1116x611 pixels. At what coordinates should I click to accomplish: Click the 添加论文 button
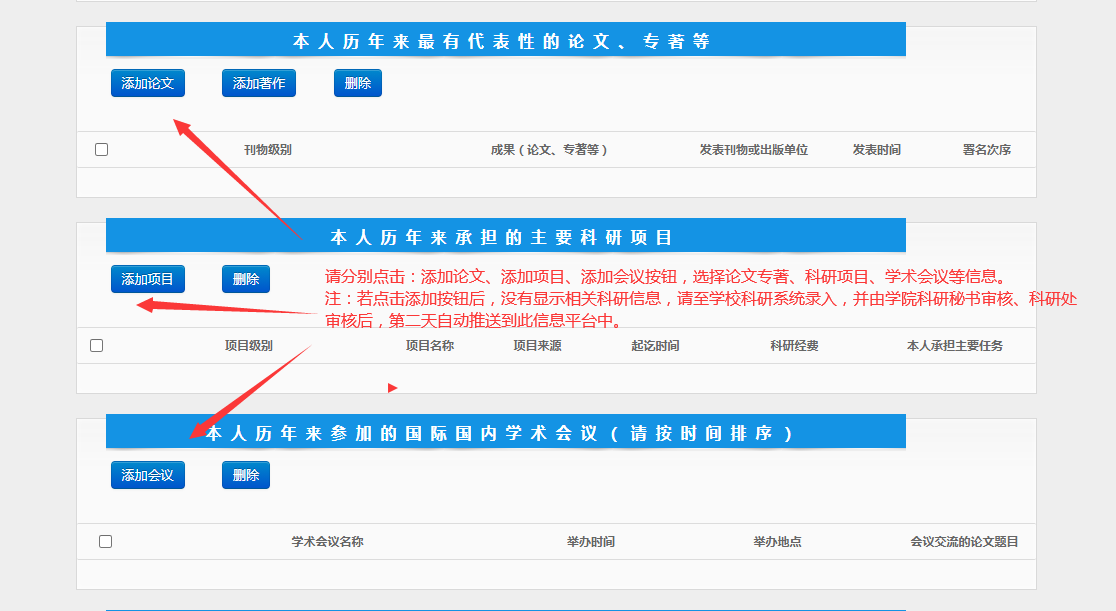tap(148, 84)
